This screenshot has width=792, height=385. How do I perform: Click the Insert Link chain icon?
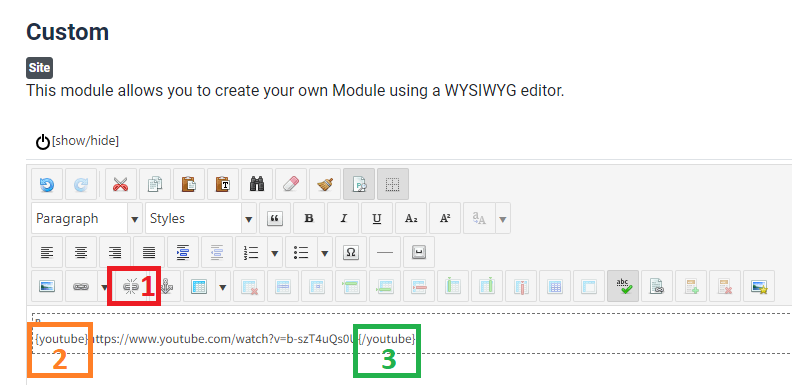click(x=81, y=286)
